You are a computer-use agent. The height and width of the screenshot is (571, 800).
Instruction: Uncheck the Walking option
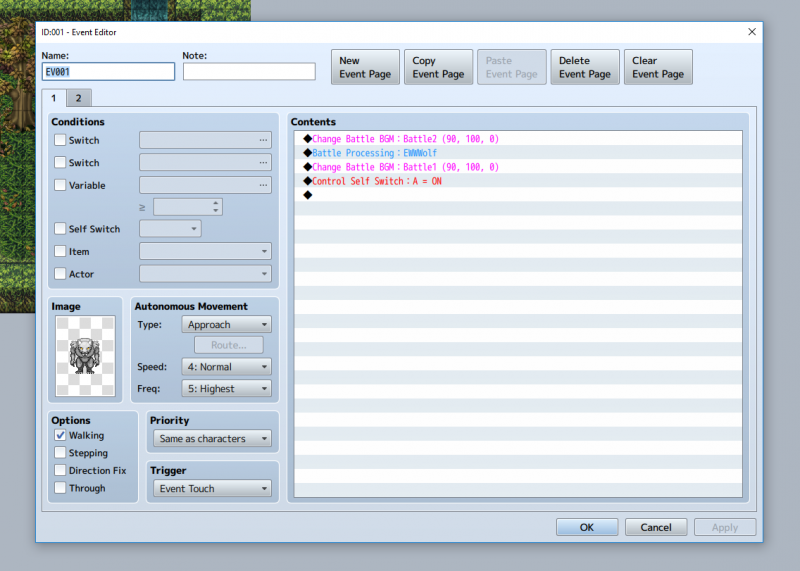click(x=60, y=435)
